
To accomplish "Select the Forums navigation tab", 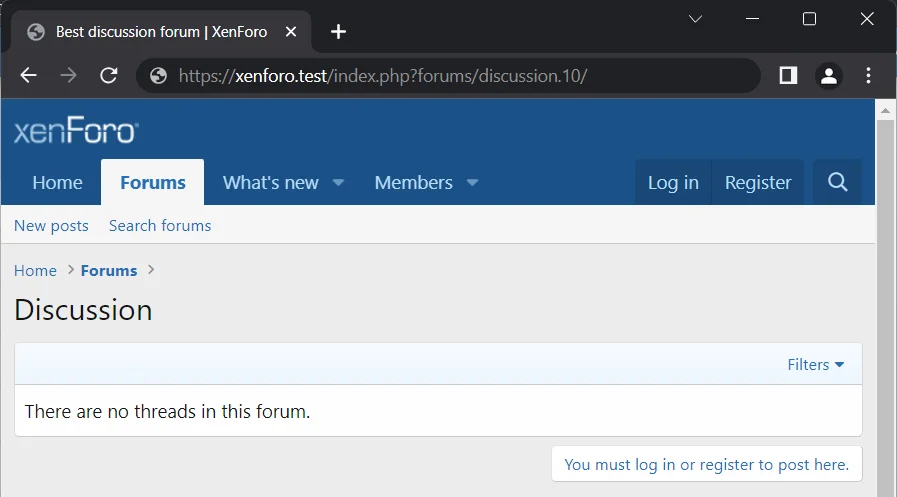I will [152, 183].
